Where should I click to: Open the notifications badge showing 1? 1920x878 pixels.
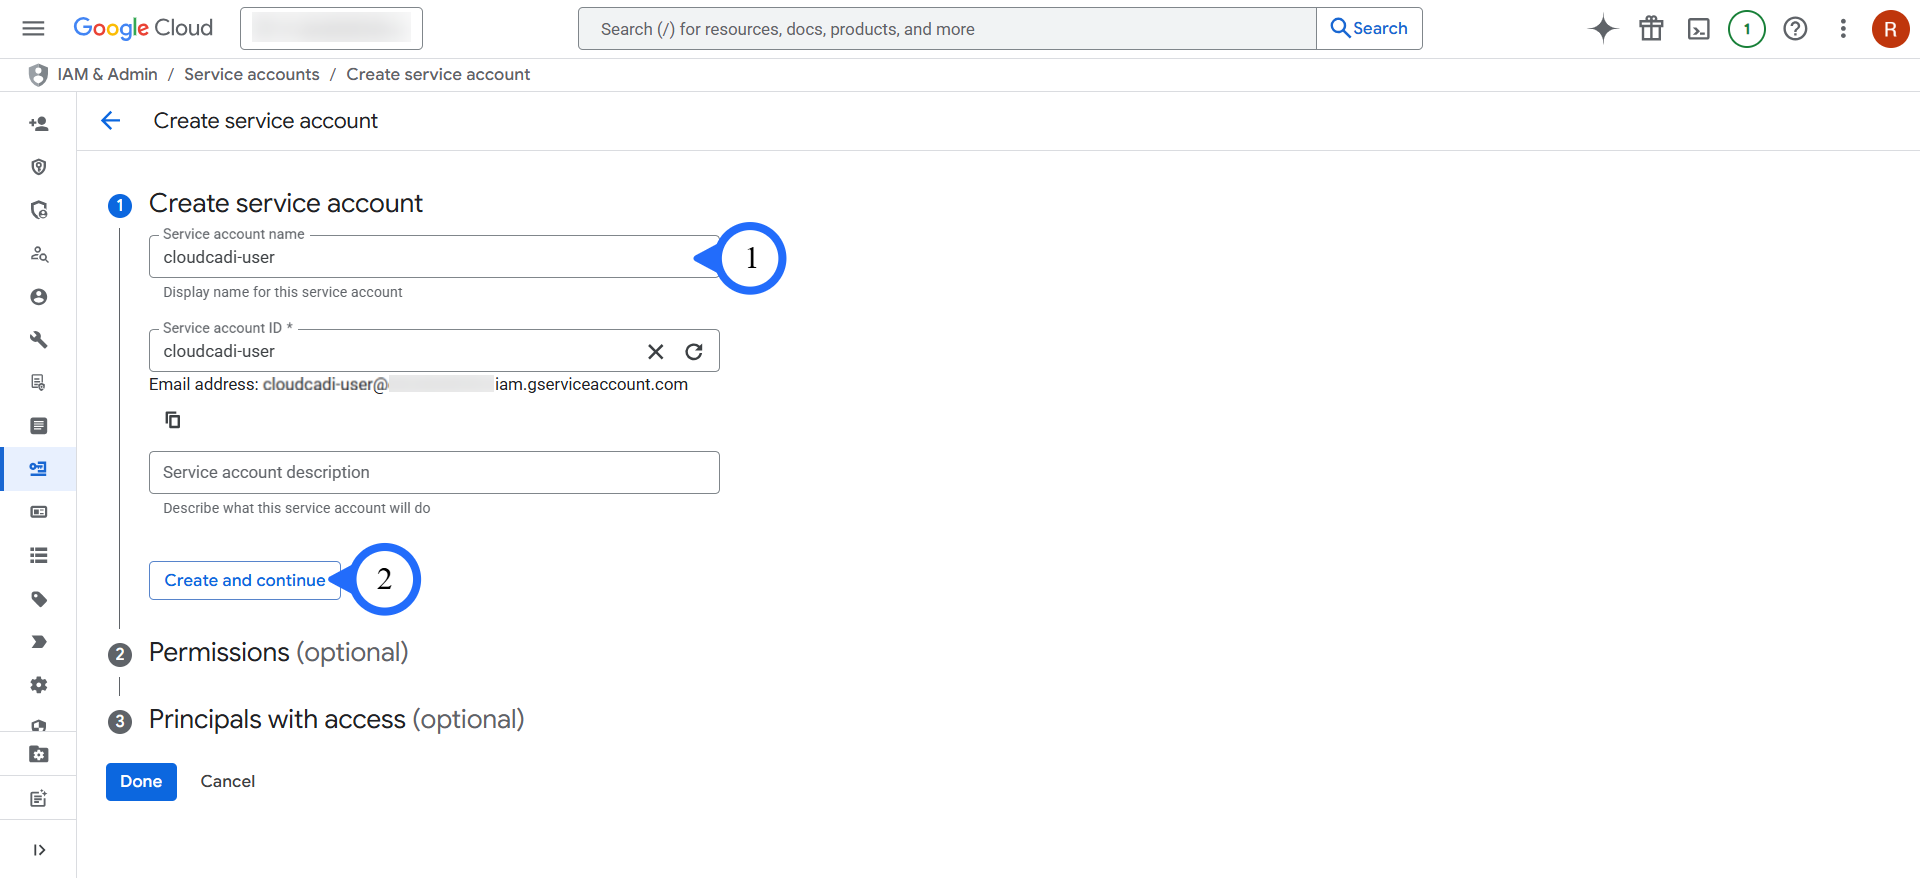click(1746, 29)
